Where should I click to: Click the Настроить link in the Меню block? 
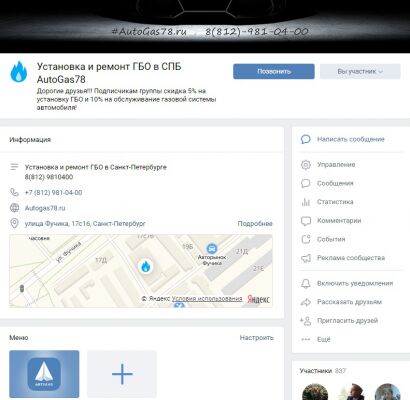[x=257, y=338]
